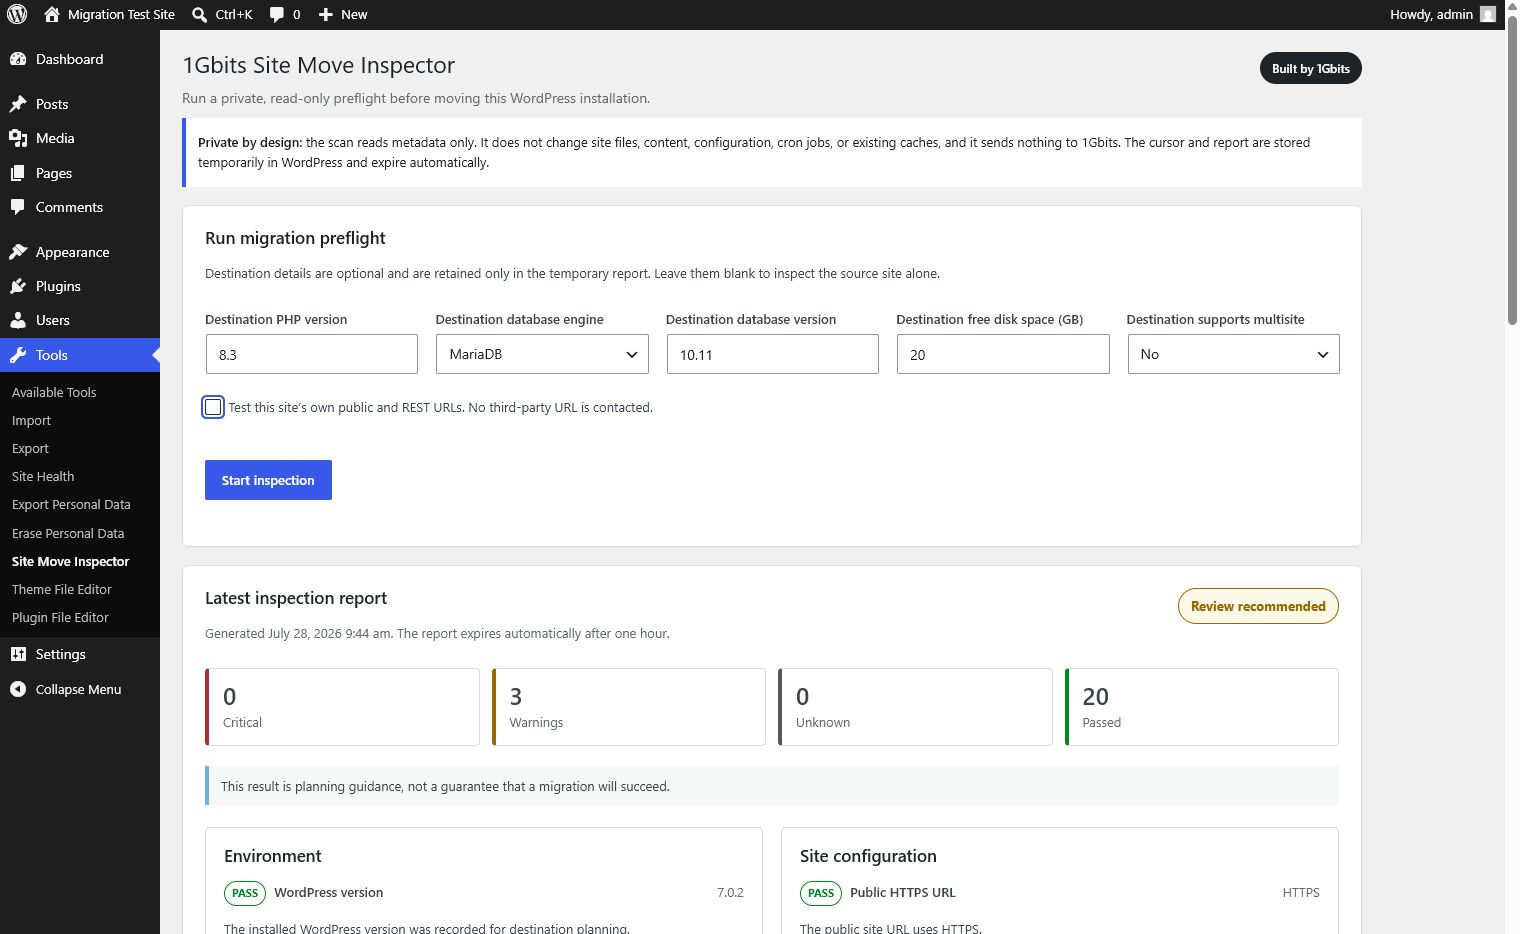Focus the Destination PHP version field
The image size is (1520, 934).
coord(311,354)
